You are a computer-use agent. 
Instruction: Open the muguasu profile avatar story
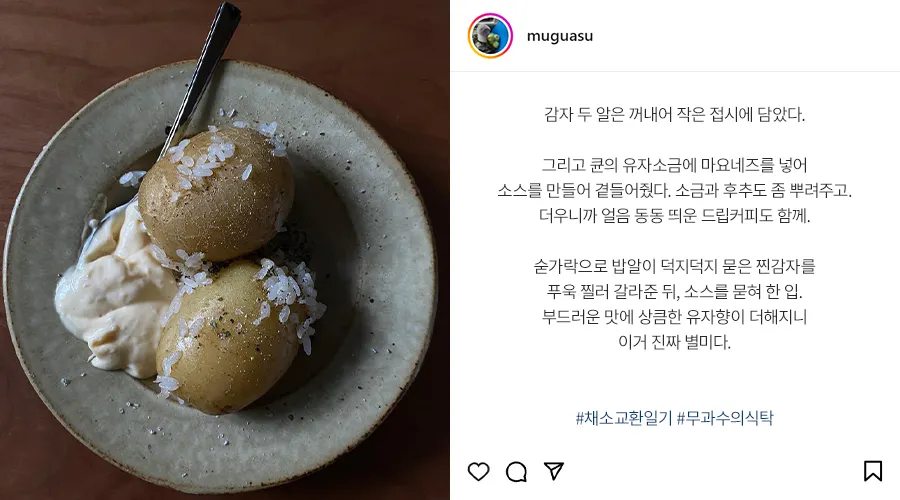[490, 36]
